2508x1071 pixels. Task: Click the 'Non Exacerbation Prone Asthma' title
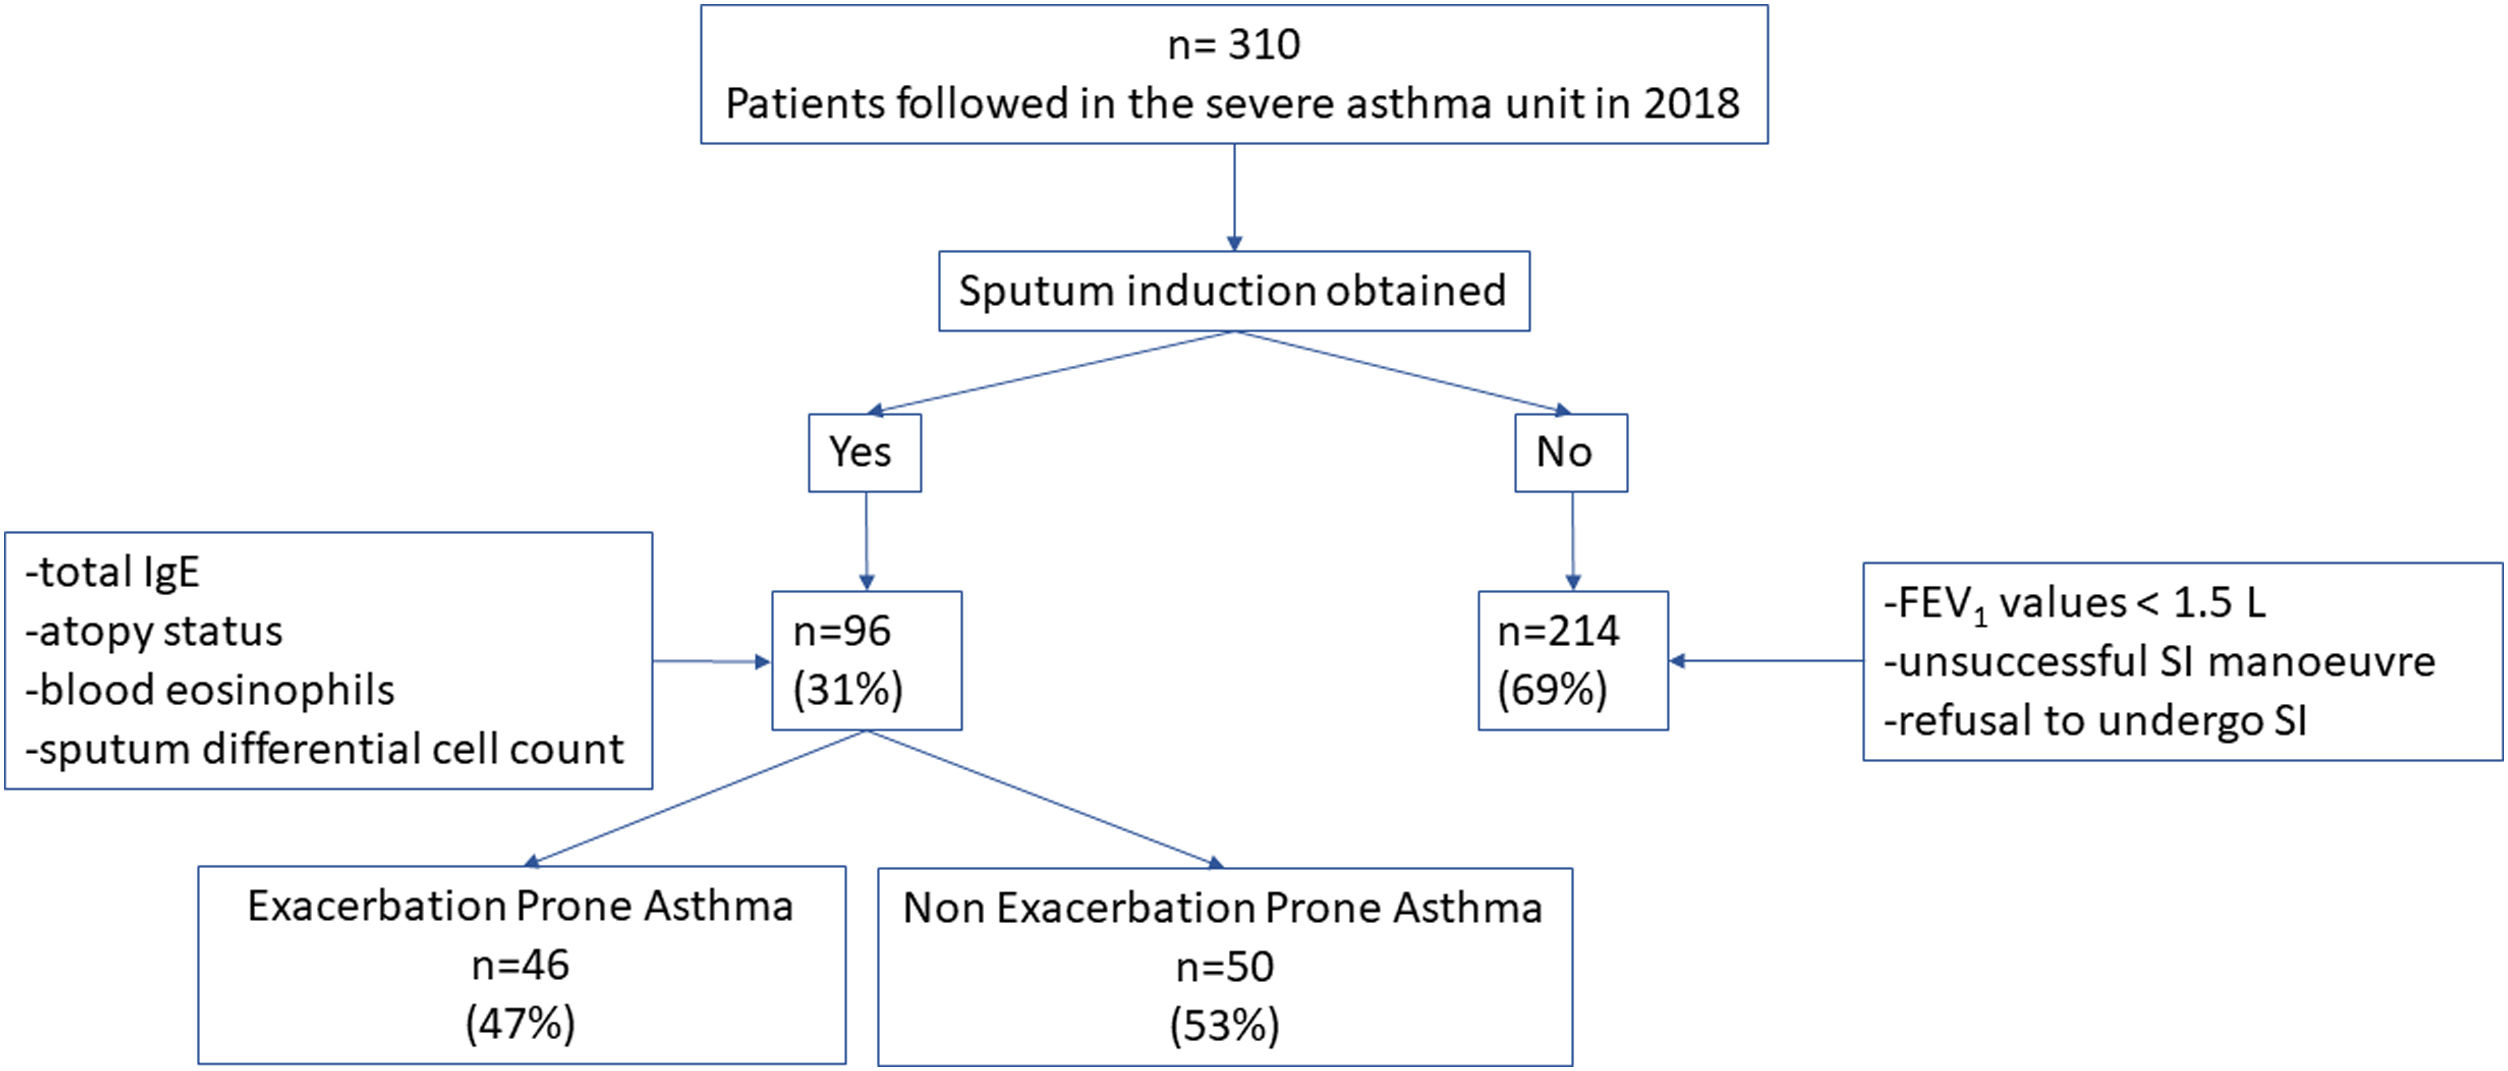(x=1223, y=908)
